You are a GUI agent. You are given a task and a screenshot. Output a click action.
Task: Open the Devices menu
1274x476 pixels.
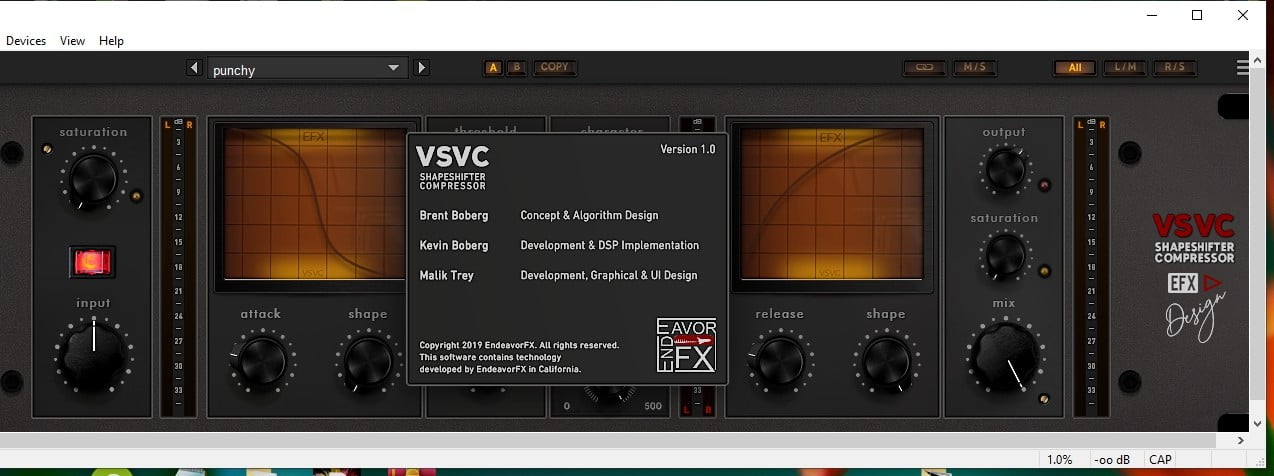point(26,41)
